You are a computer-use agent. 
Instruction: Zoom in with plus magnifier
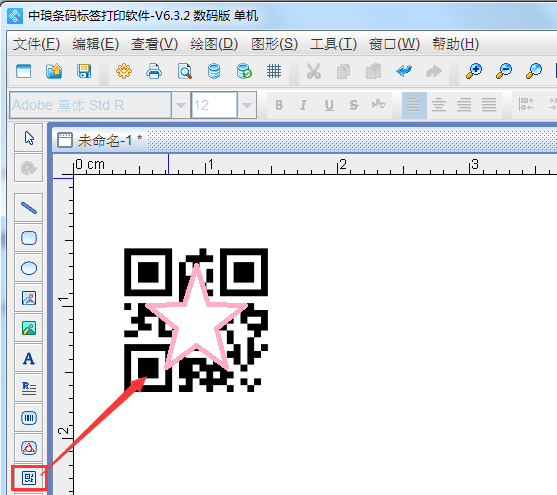[474, 71]
